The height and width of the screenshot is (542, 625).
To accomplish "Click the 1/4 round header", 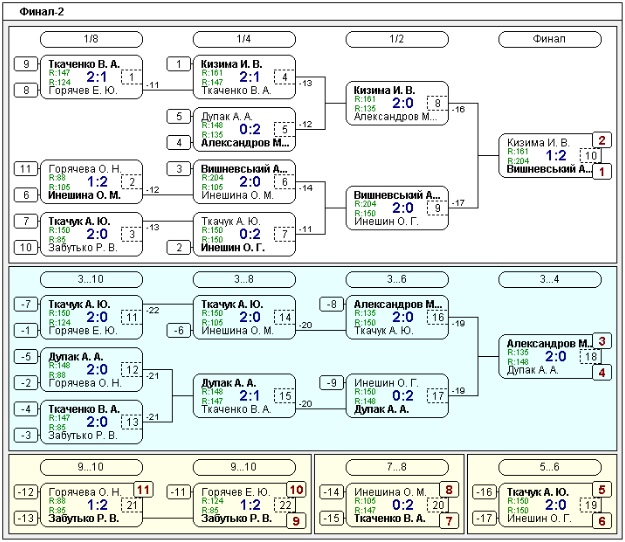I will click(x=244, y=39).
